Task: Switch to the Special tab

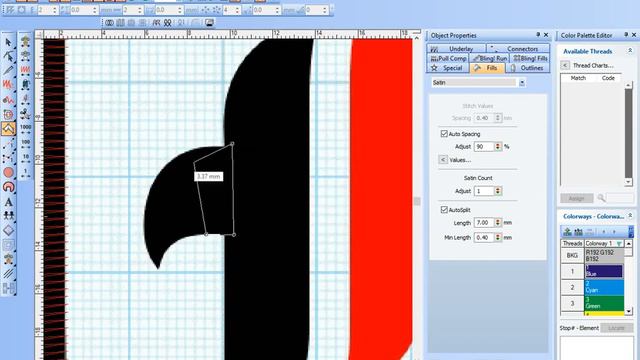Action: [448, 68]
